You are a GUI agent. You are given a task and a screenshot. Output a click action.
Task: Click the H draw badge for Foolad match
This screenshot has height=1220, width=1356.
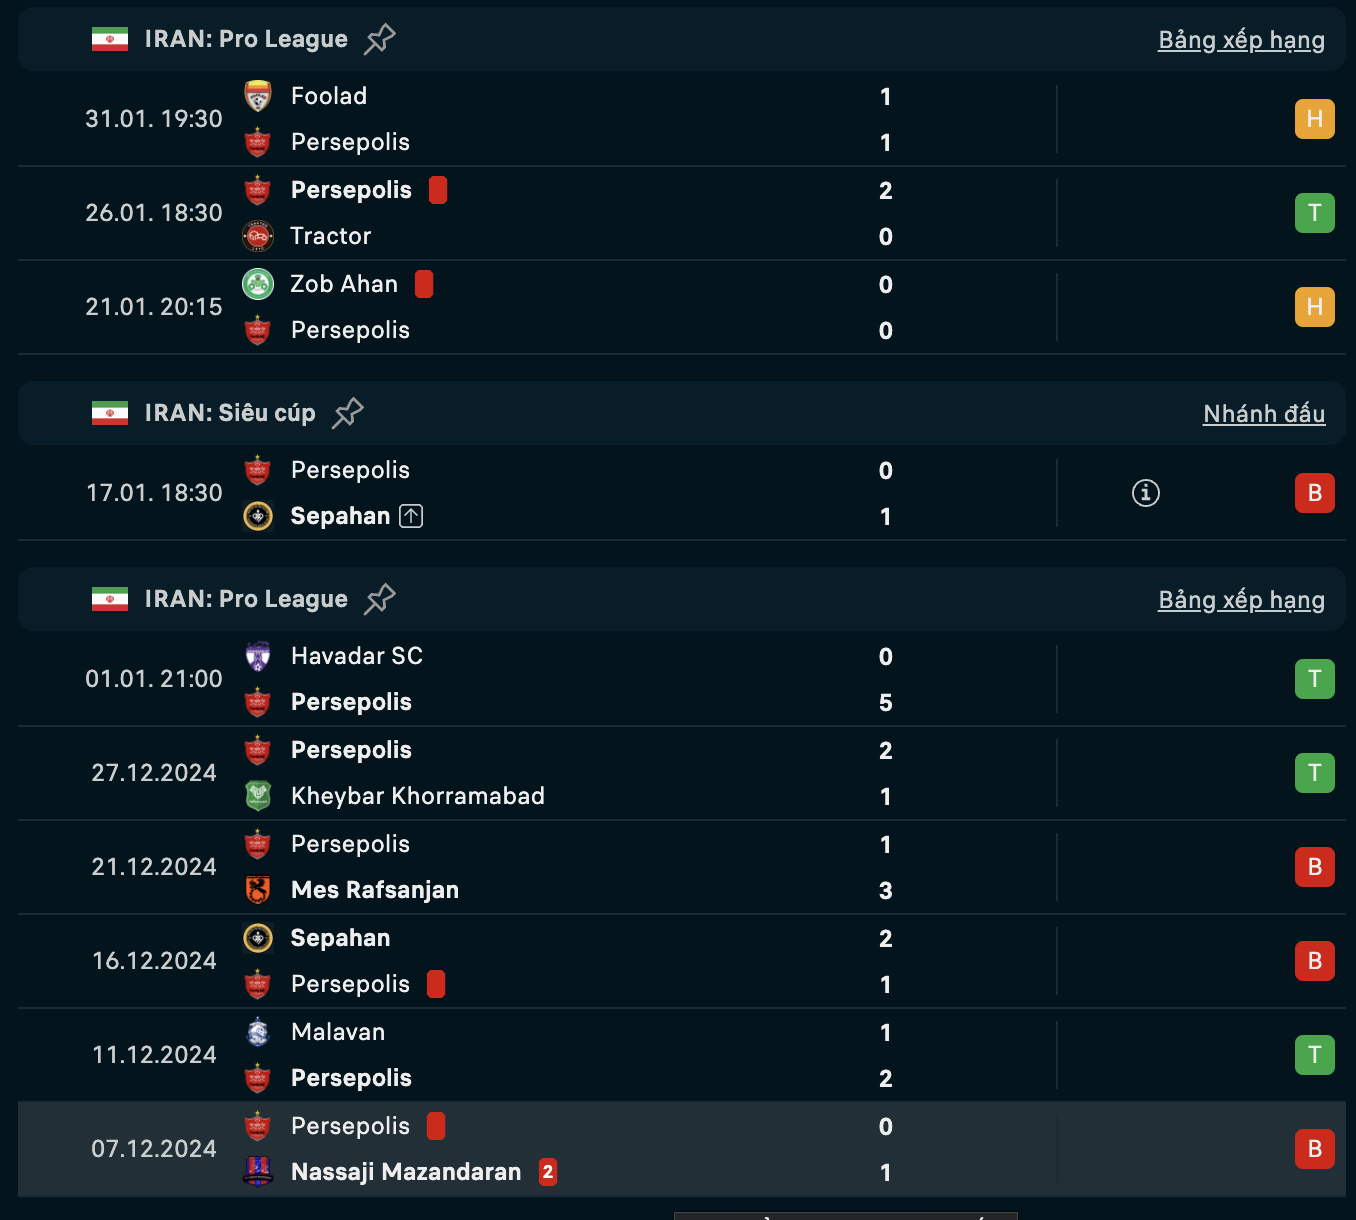1315,119
